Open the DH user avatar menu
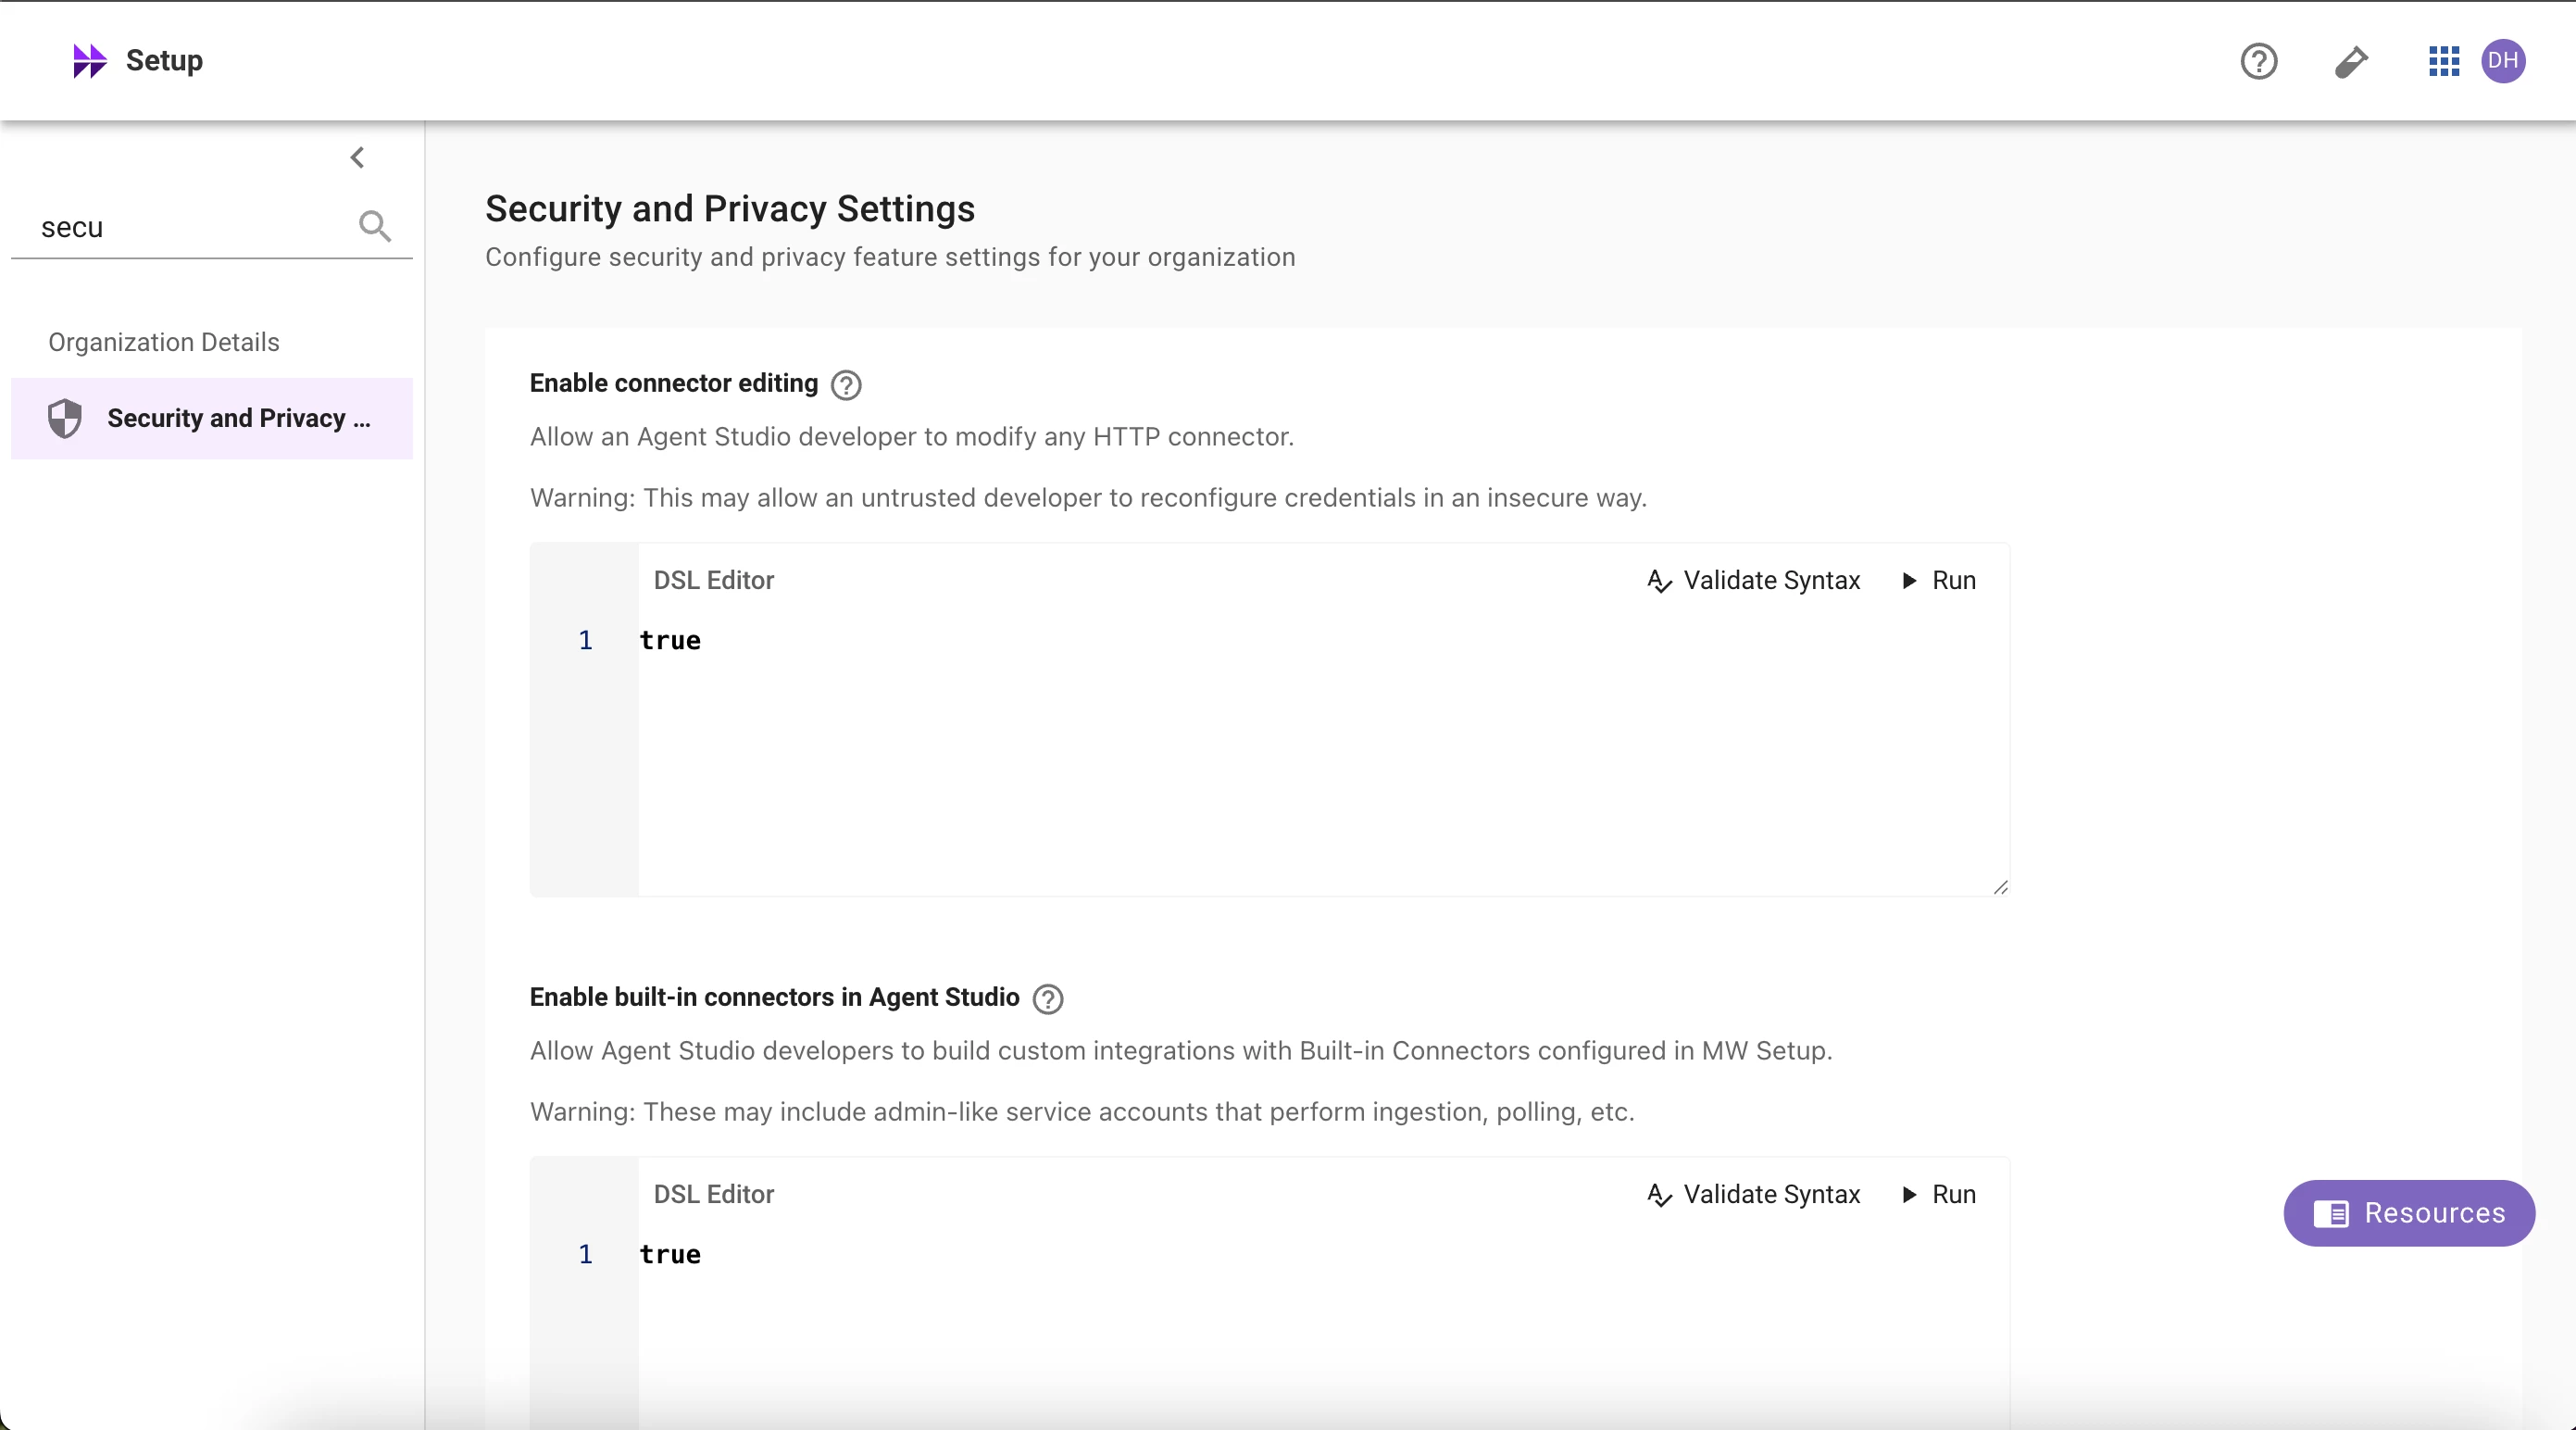Image resolution: width=2576 pixels, height=1430 pixels. (2503, 61)
